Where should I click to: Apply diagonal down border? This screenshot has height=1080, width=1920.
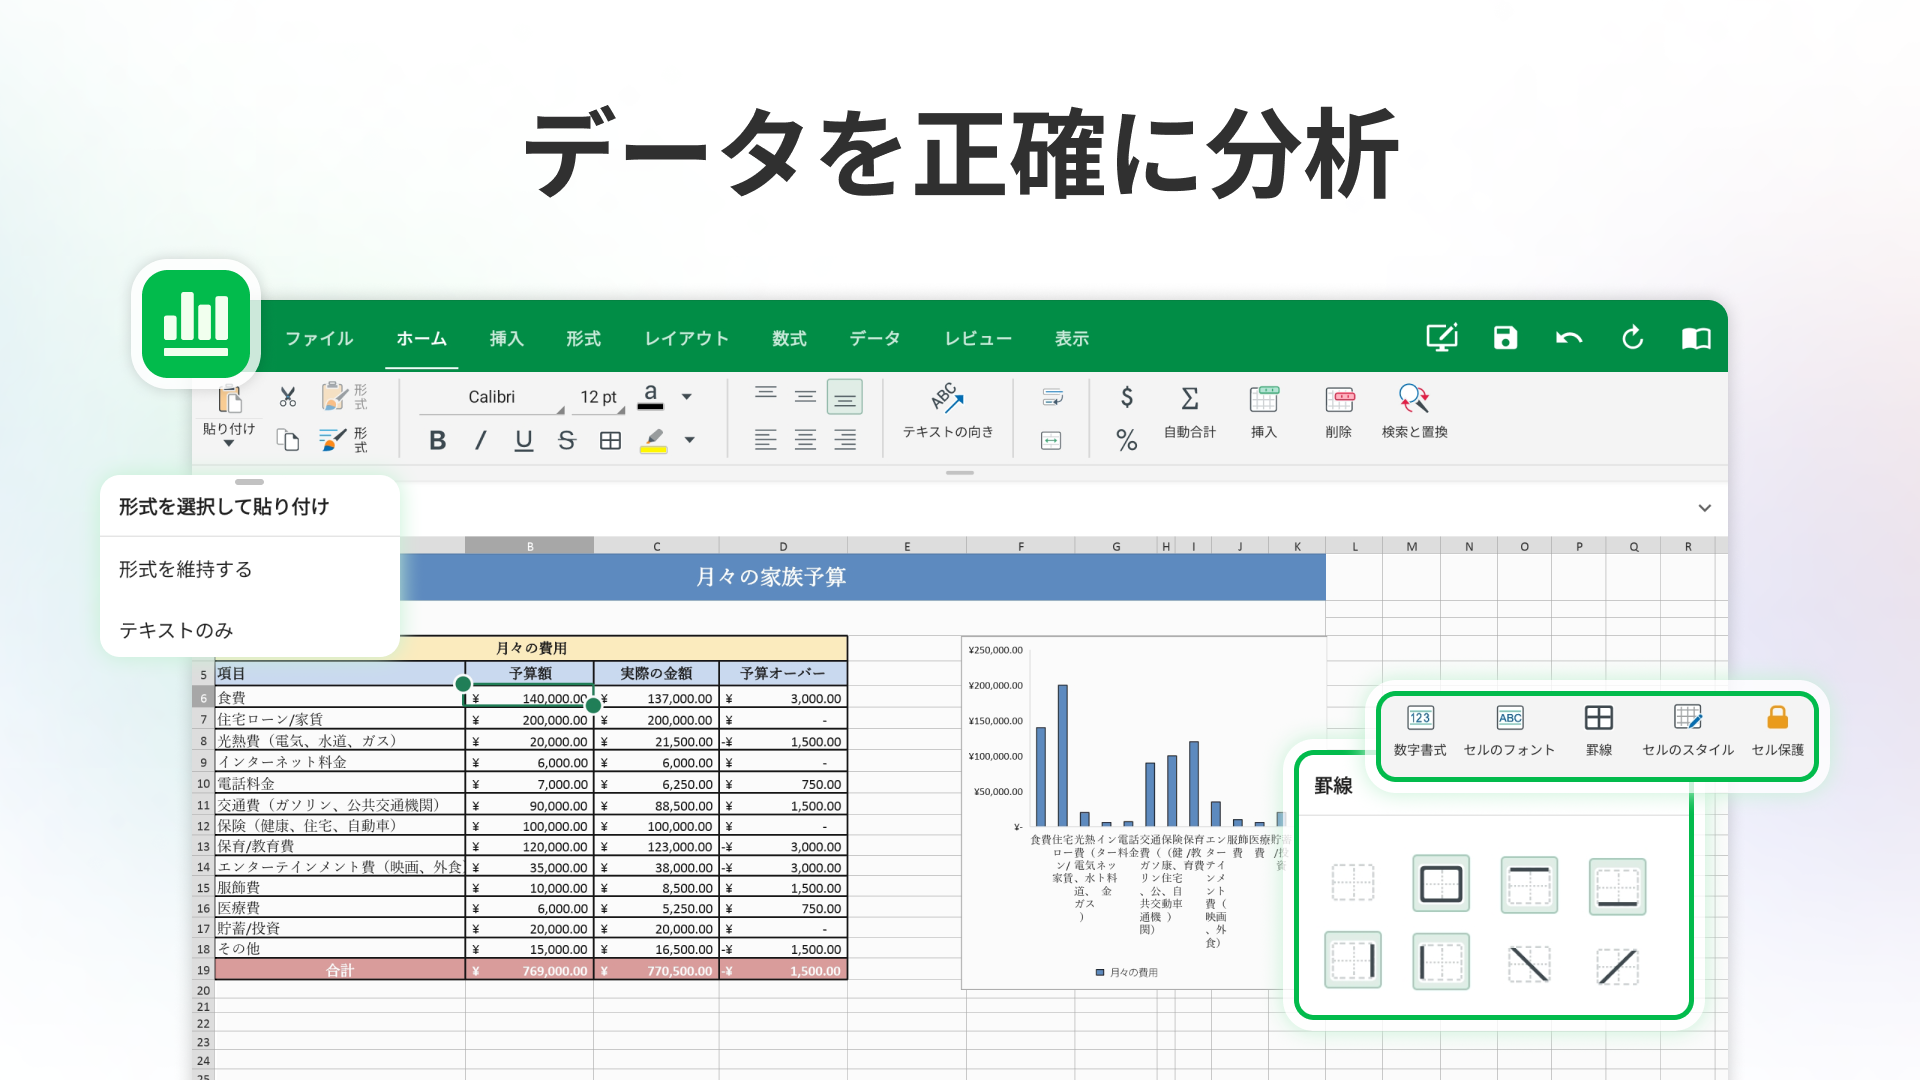coord(1529,964)
